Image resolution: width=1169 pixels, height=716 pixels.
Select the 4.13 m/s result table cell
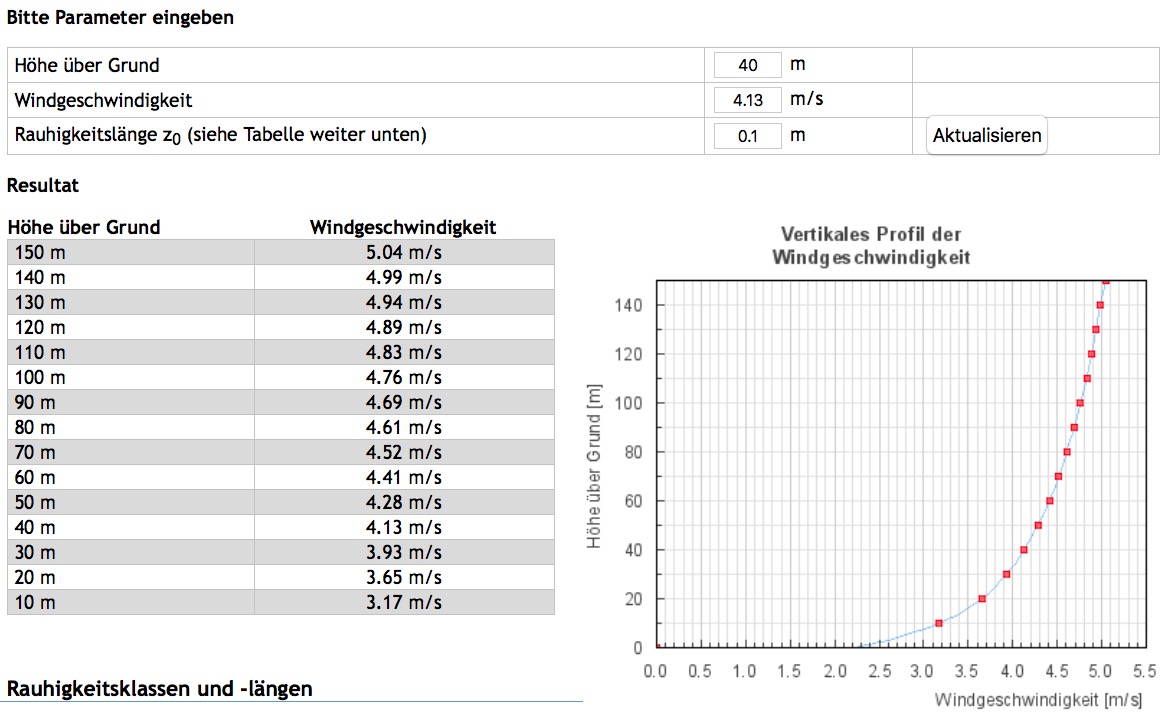point(404,527)
